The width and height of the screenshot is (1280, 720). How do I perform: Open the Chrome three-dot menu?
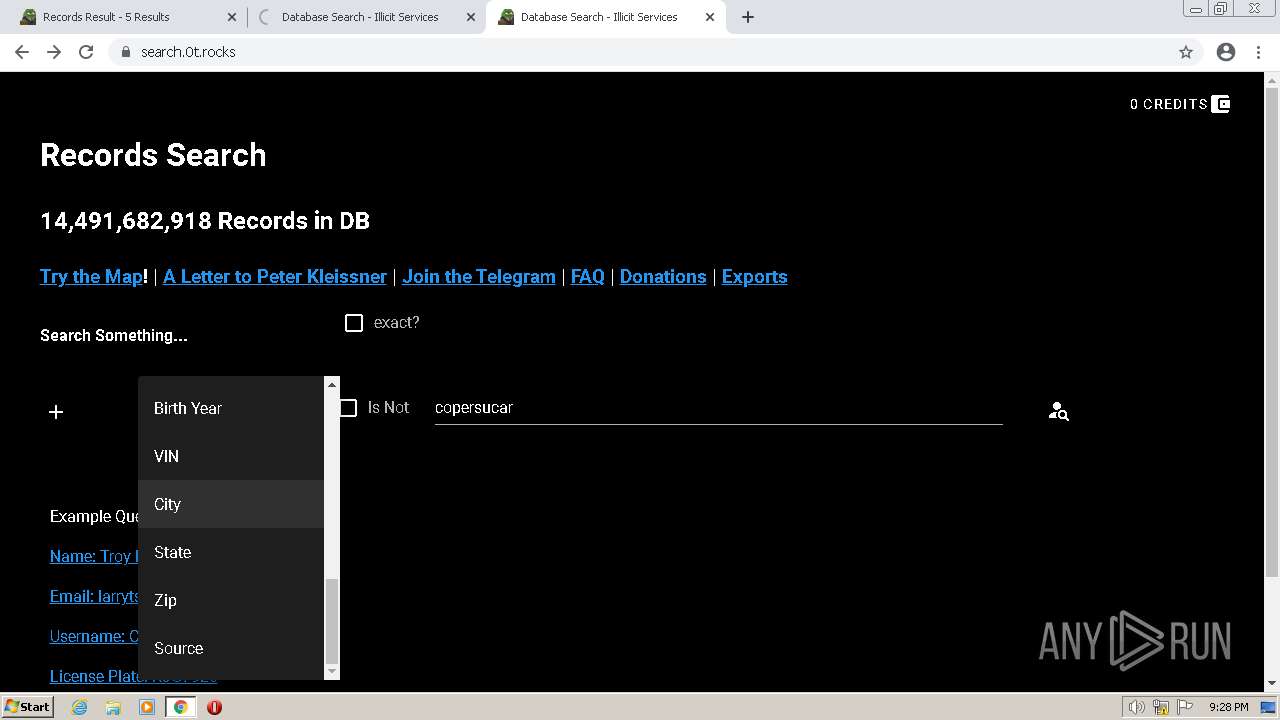click(x=1258, y=52)
